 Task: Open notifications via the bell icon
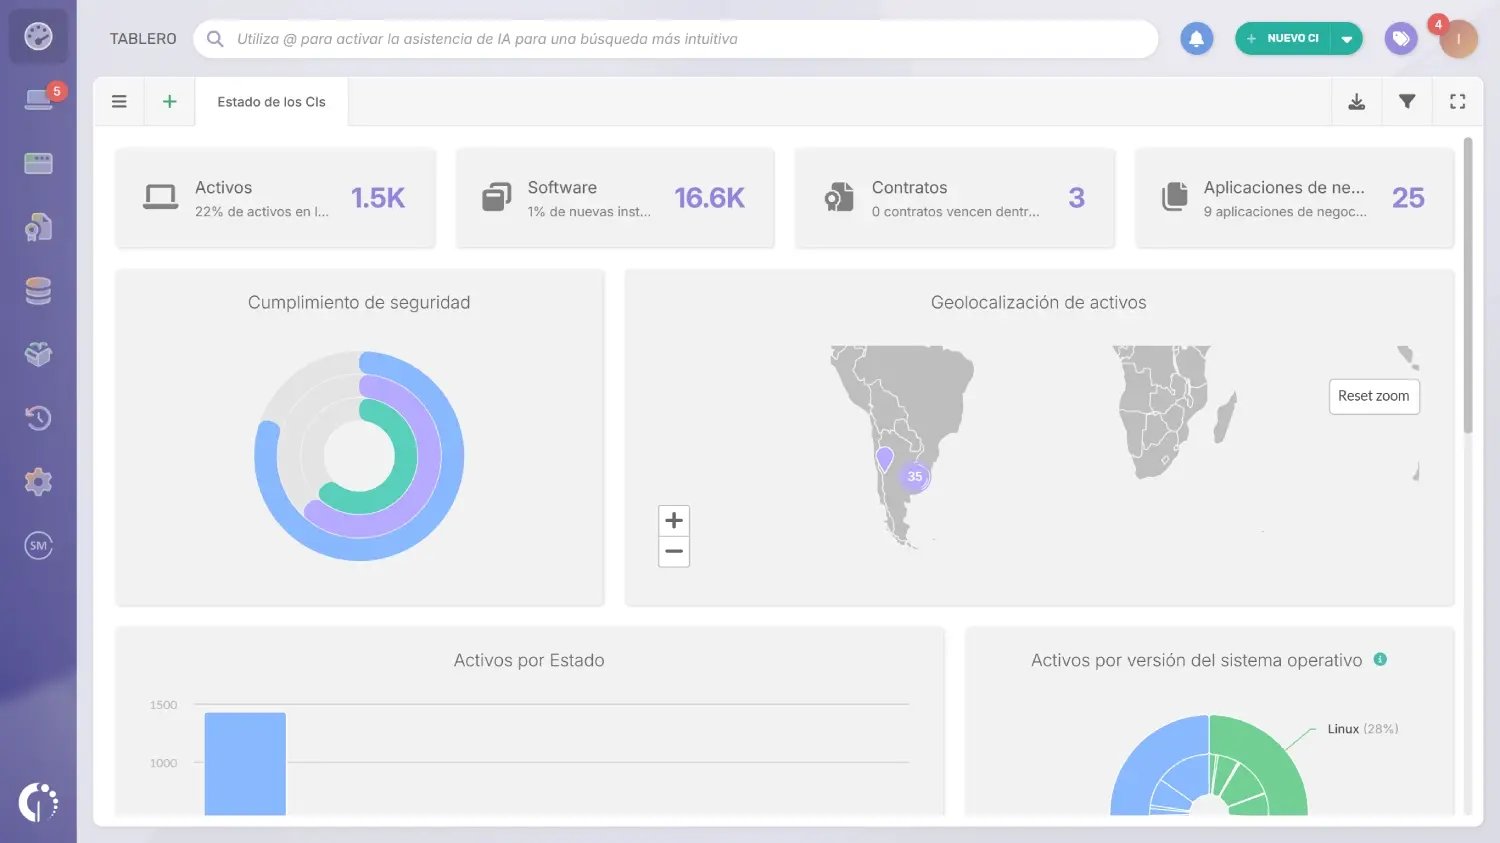click(x=1196, y=38)
